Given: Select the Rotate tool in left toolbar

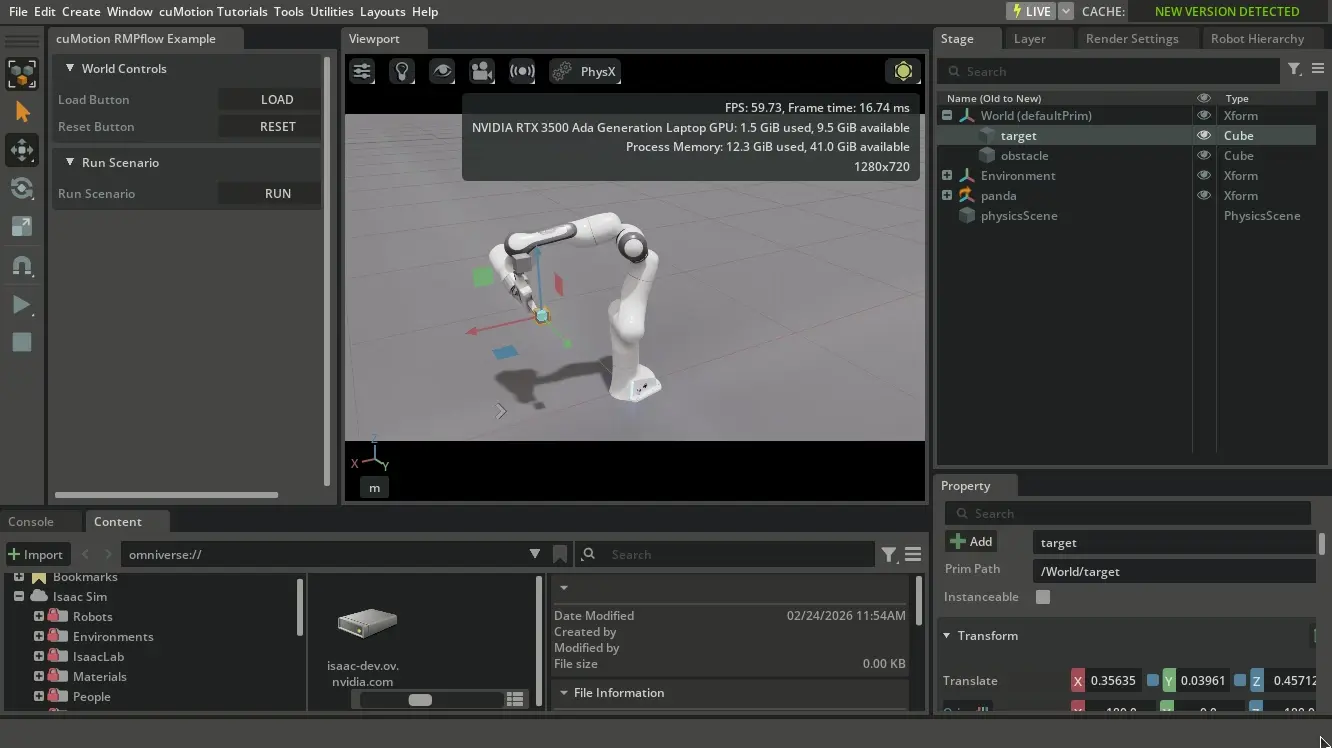Looking at the screenshot, I should point(22,189).
